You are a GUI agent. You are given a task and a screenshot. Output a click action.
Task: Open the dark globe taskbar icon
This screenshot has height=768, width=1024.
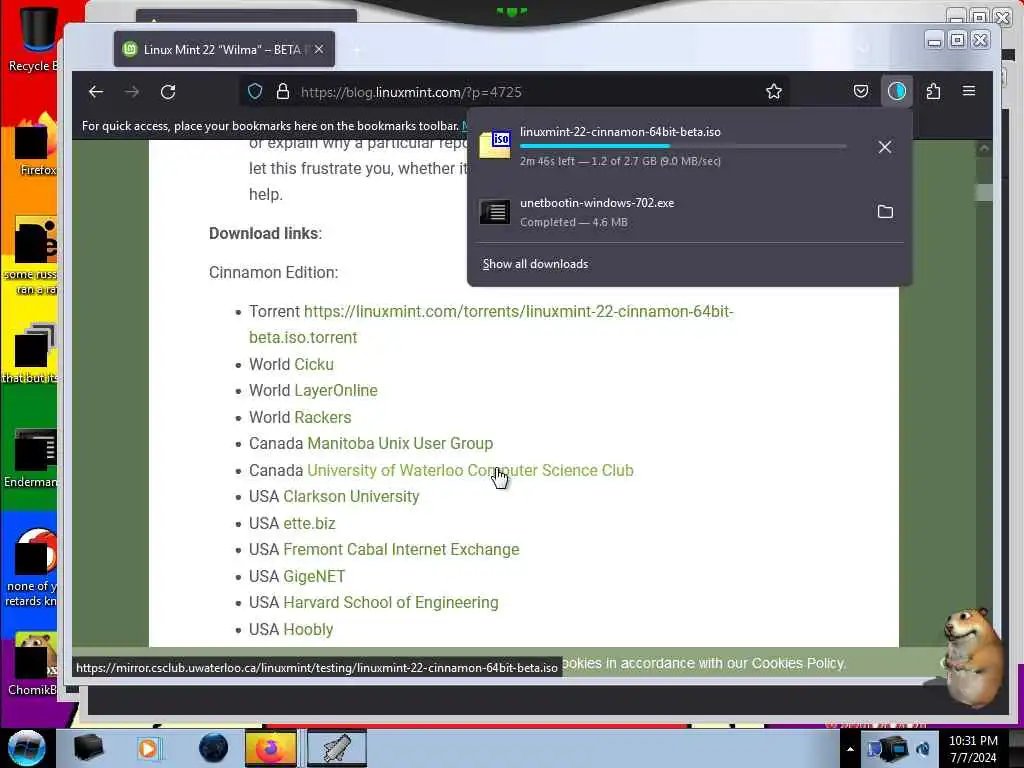[214, 748]
